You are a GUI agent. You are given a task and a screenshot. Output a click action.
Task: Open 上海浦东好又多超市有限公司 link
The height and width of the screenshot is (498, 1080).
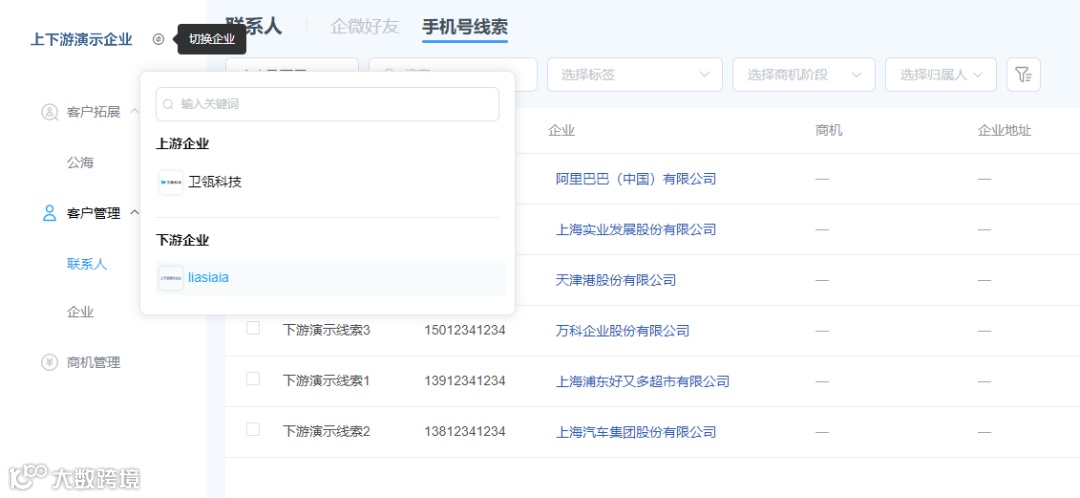[643, 381]
